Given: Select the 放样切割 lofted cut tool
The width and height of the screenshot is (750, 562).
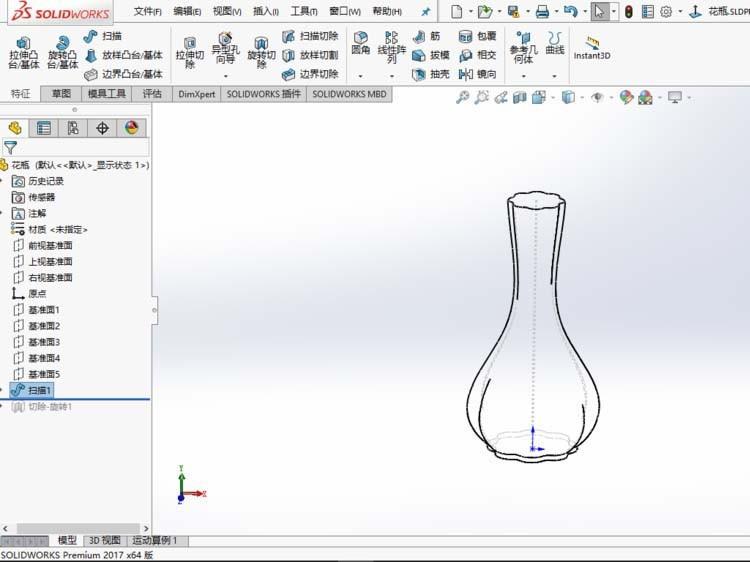Looking at the screenshot, I should click(310, 55).
